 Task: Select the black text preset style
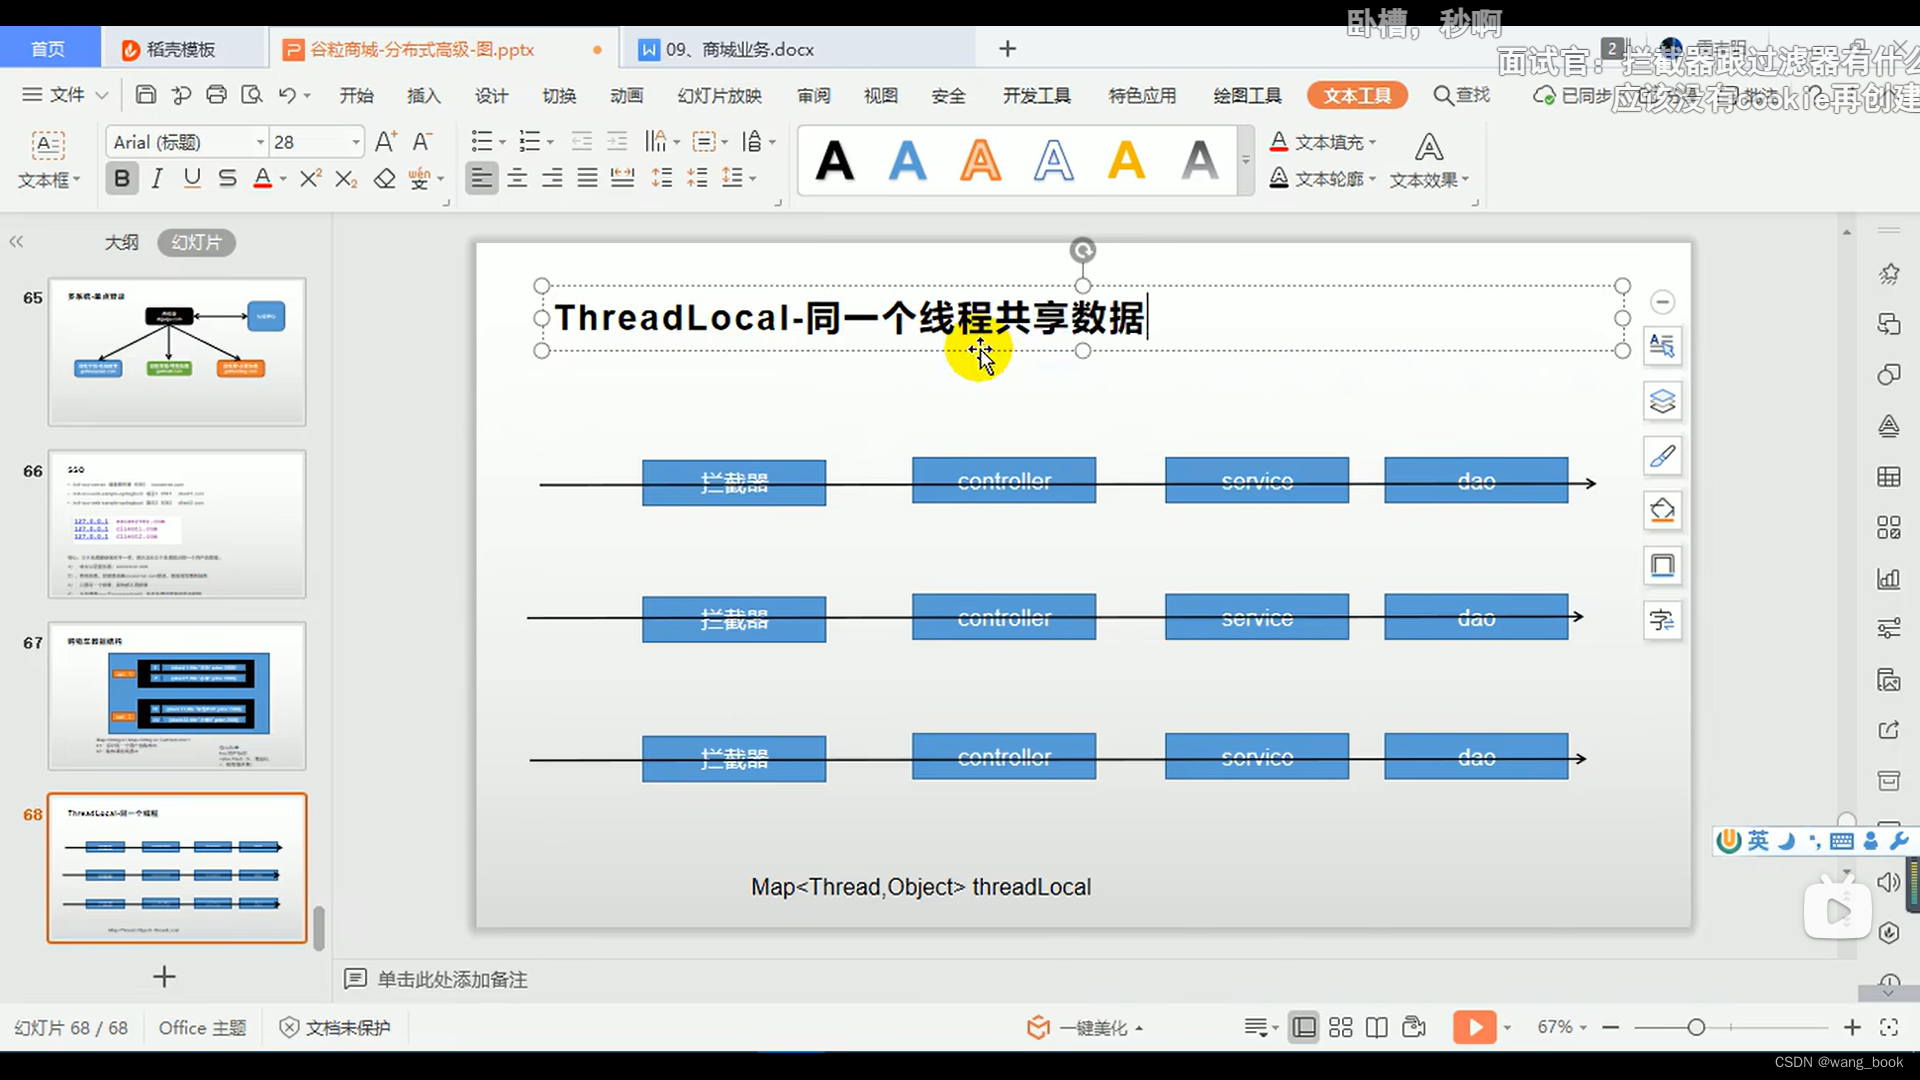click(834, 160)
